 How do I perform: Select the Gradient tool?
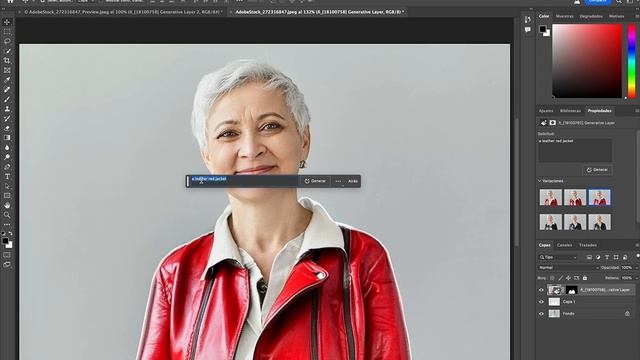tap(7, 138)
